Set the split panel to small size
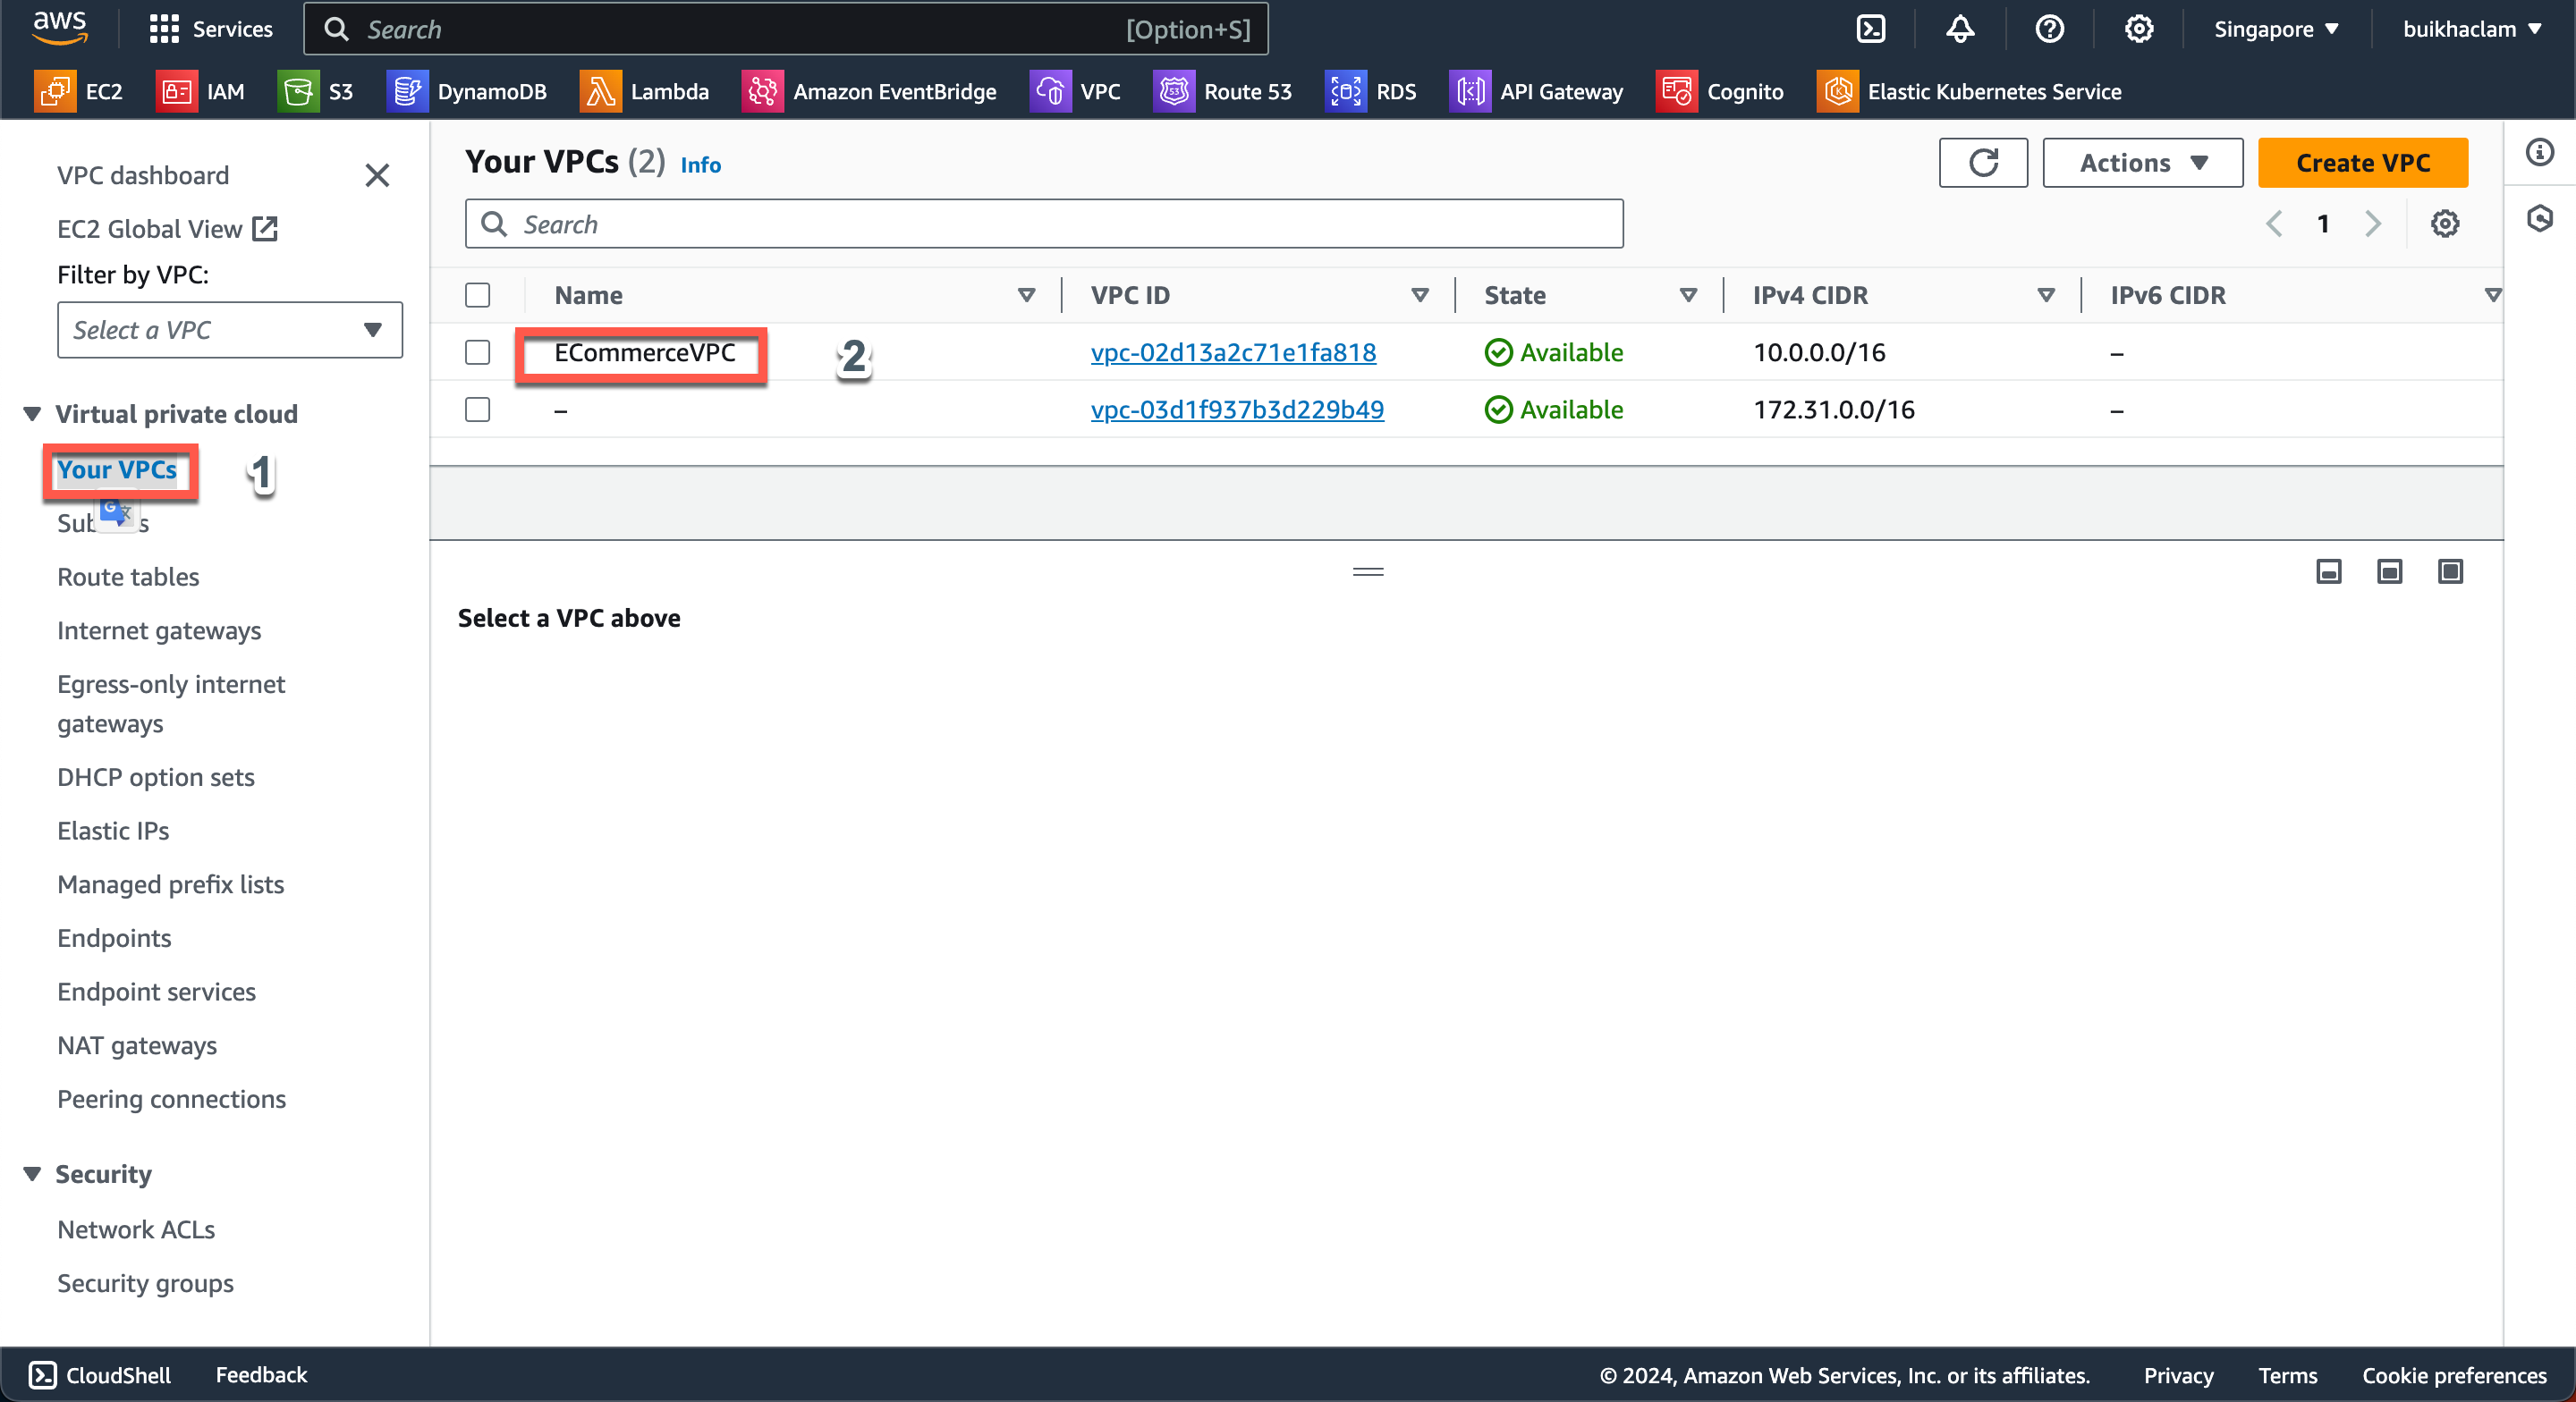This screenshot has height=1402, width=2576. (x=2329, y=571)
